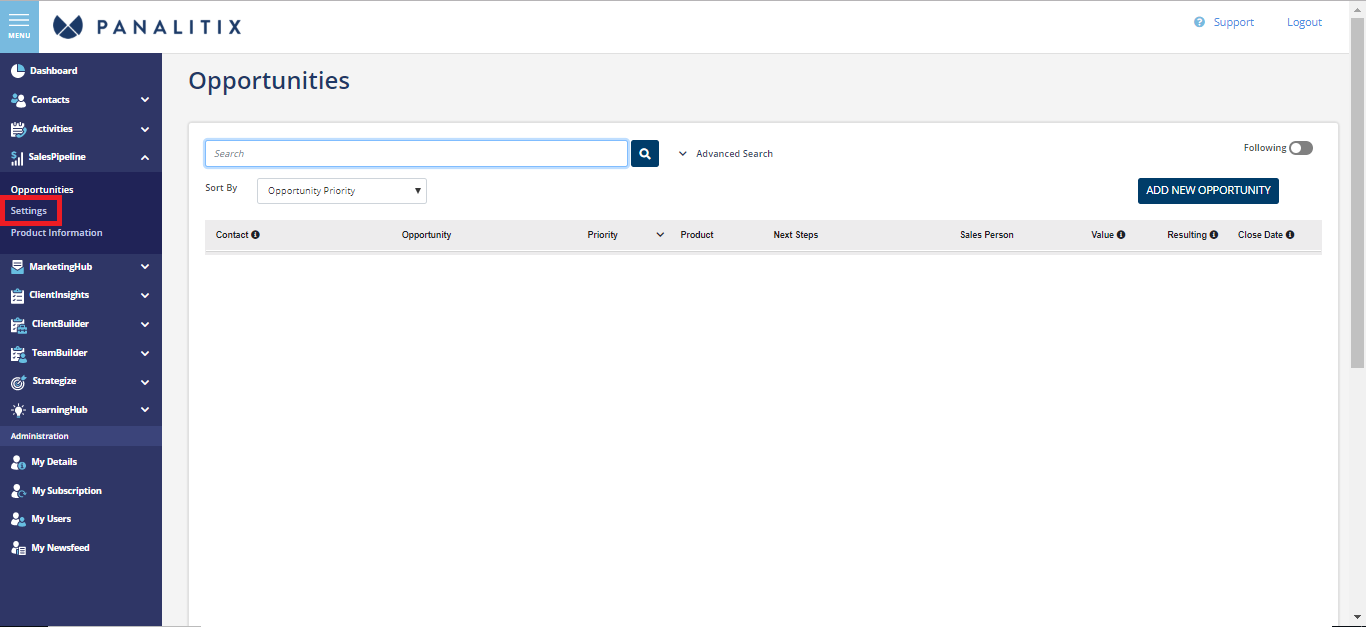
Task: Click the Logout link
Action: (x=1304, y=22)
